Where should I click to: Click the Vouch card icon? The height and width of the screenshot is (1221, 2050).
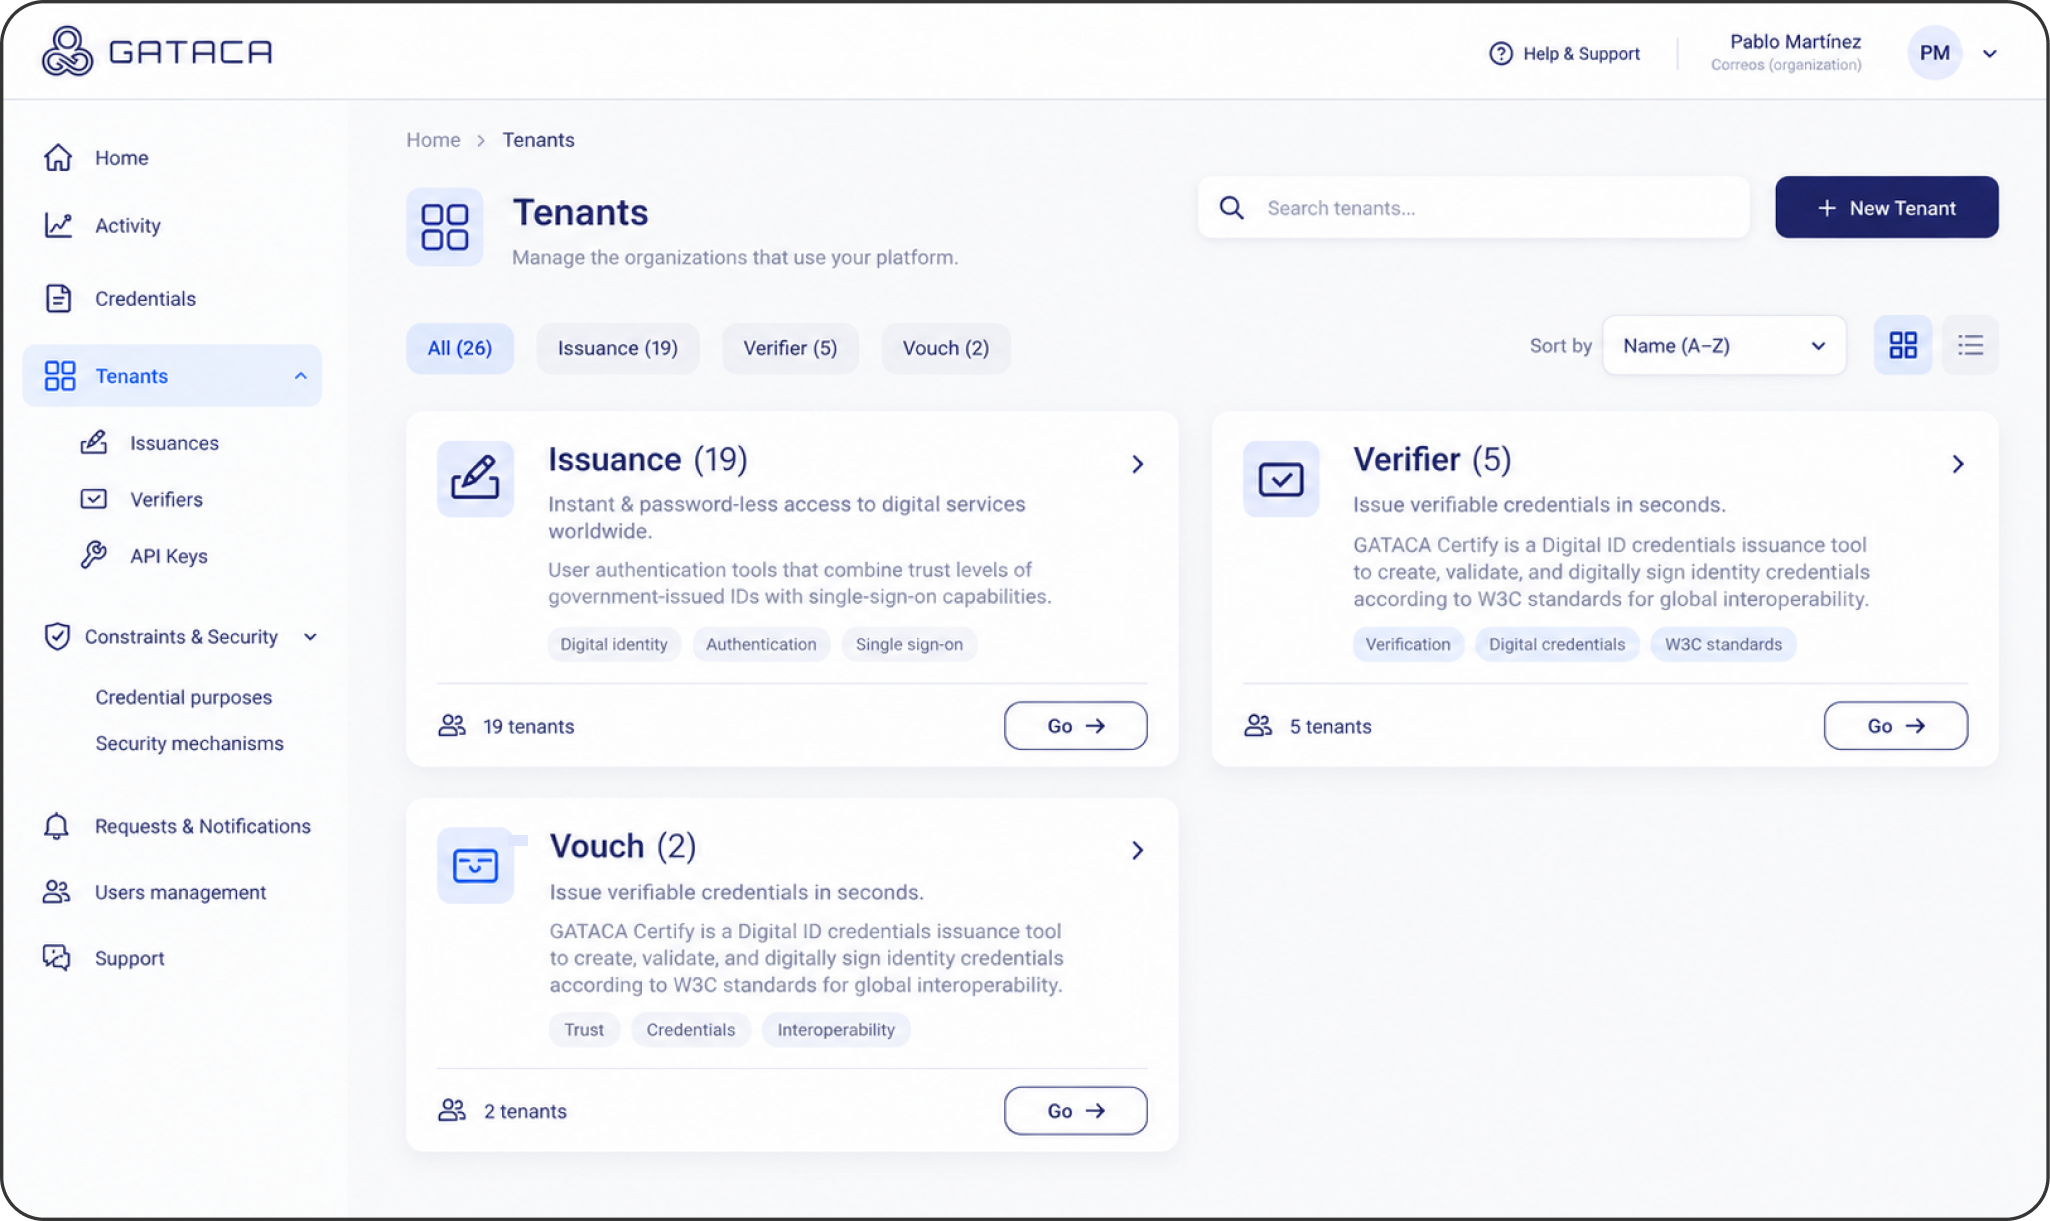(476, 865)
